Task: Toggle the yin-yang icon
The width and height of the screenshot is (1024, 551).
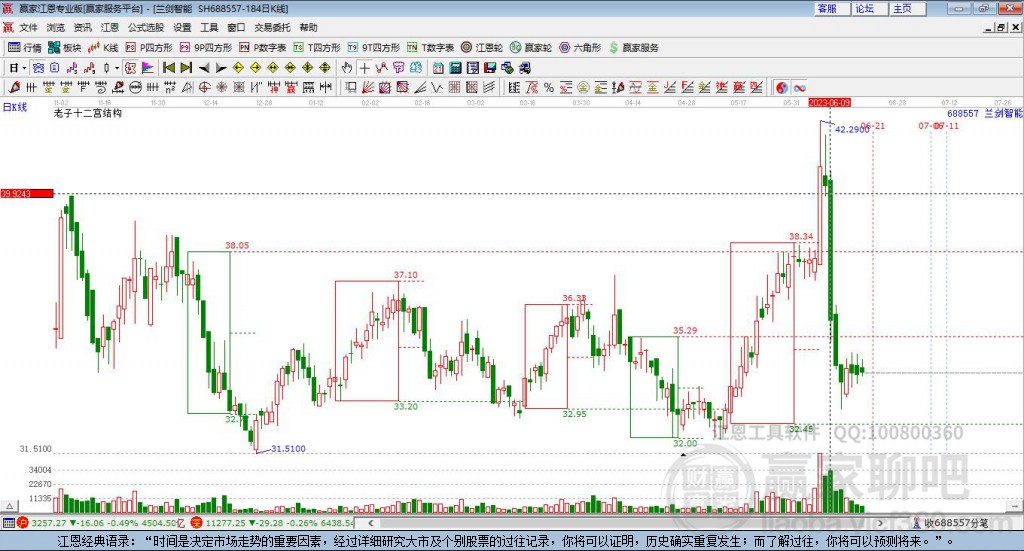Action: tap(781, 87)
